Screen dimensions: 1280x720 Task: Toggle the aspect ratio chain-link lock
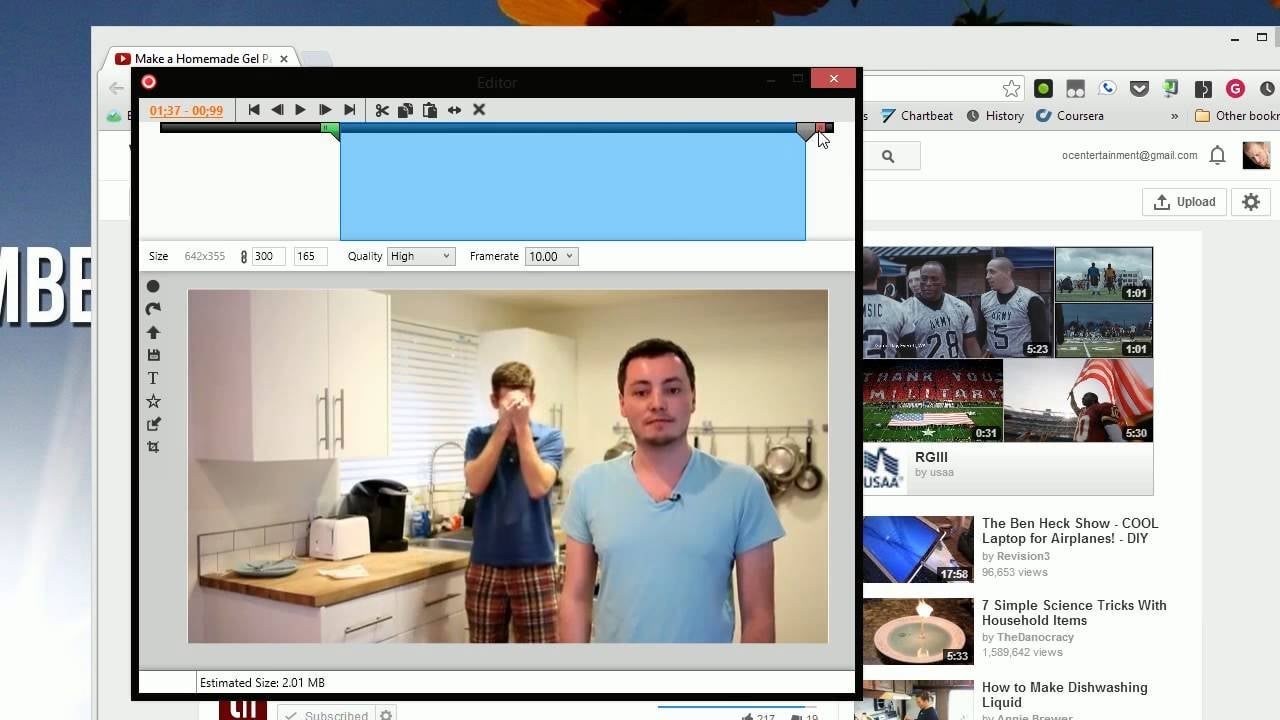coord(243,257)
